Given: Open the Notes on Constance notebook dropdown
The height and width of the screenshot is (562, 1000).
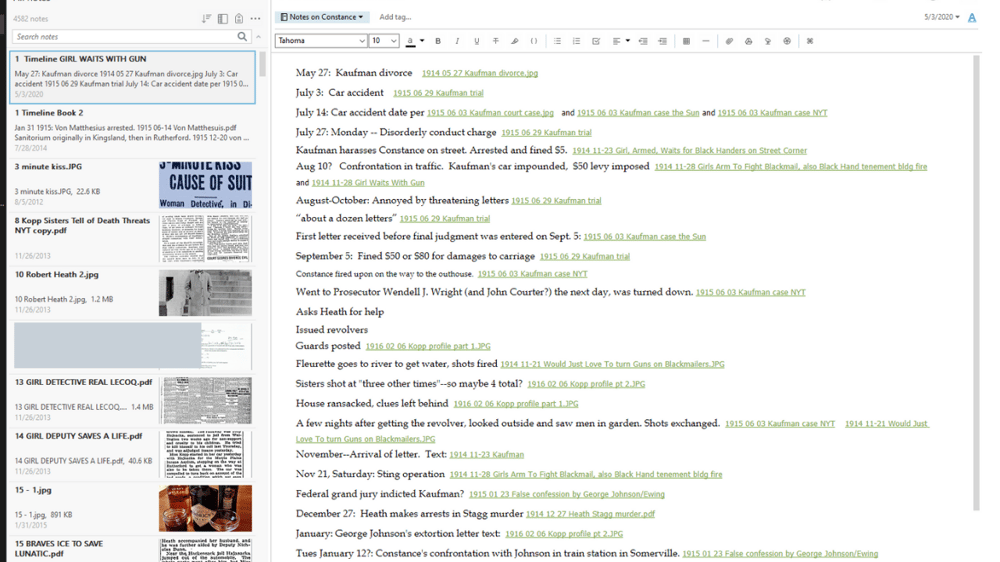Looking at the screenshot, I should coord(322,17).
